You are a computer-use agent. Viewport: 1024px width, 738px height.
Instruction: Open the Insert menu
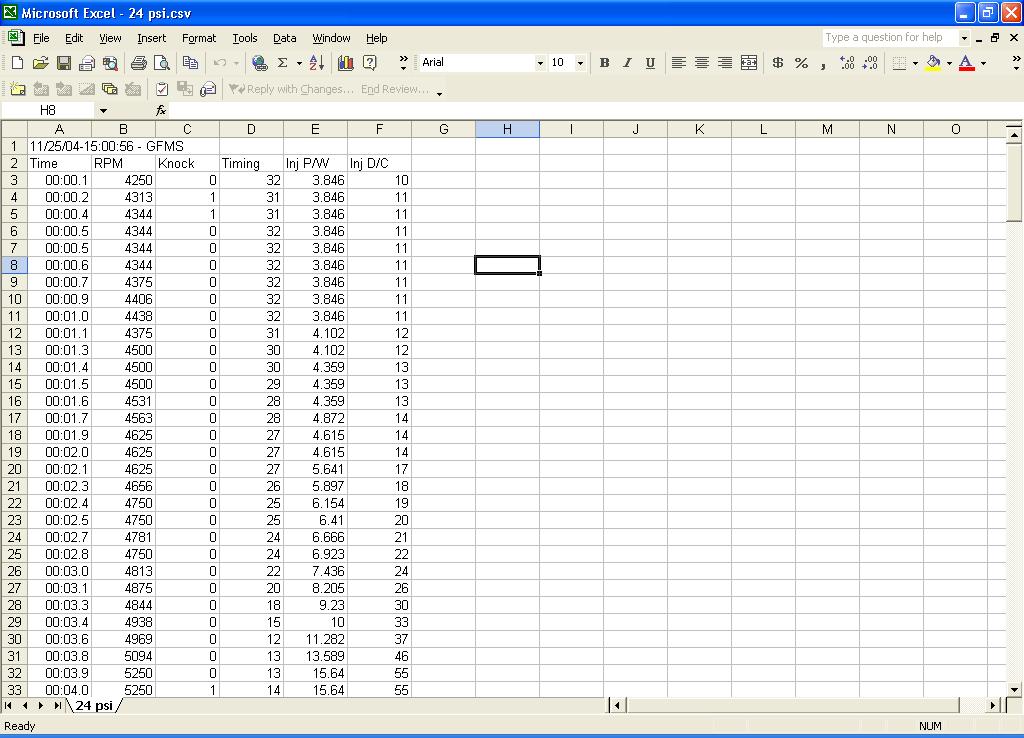point(152,38)
